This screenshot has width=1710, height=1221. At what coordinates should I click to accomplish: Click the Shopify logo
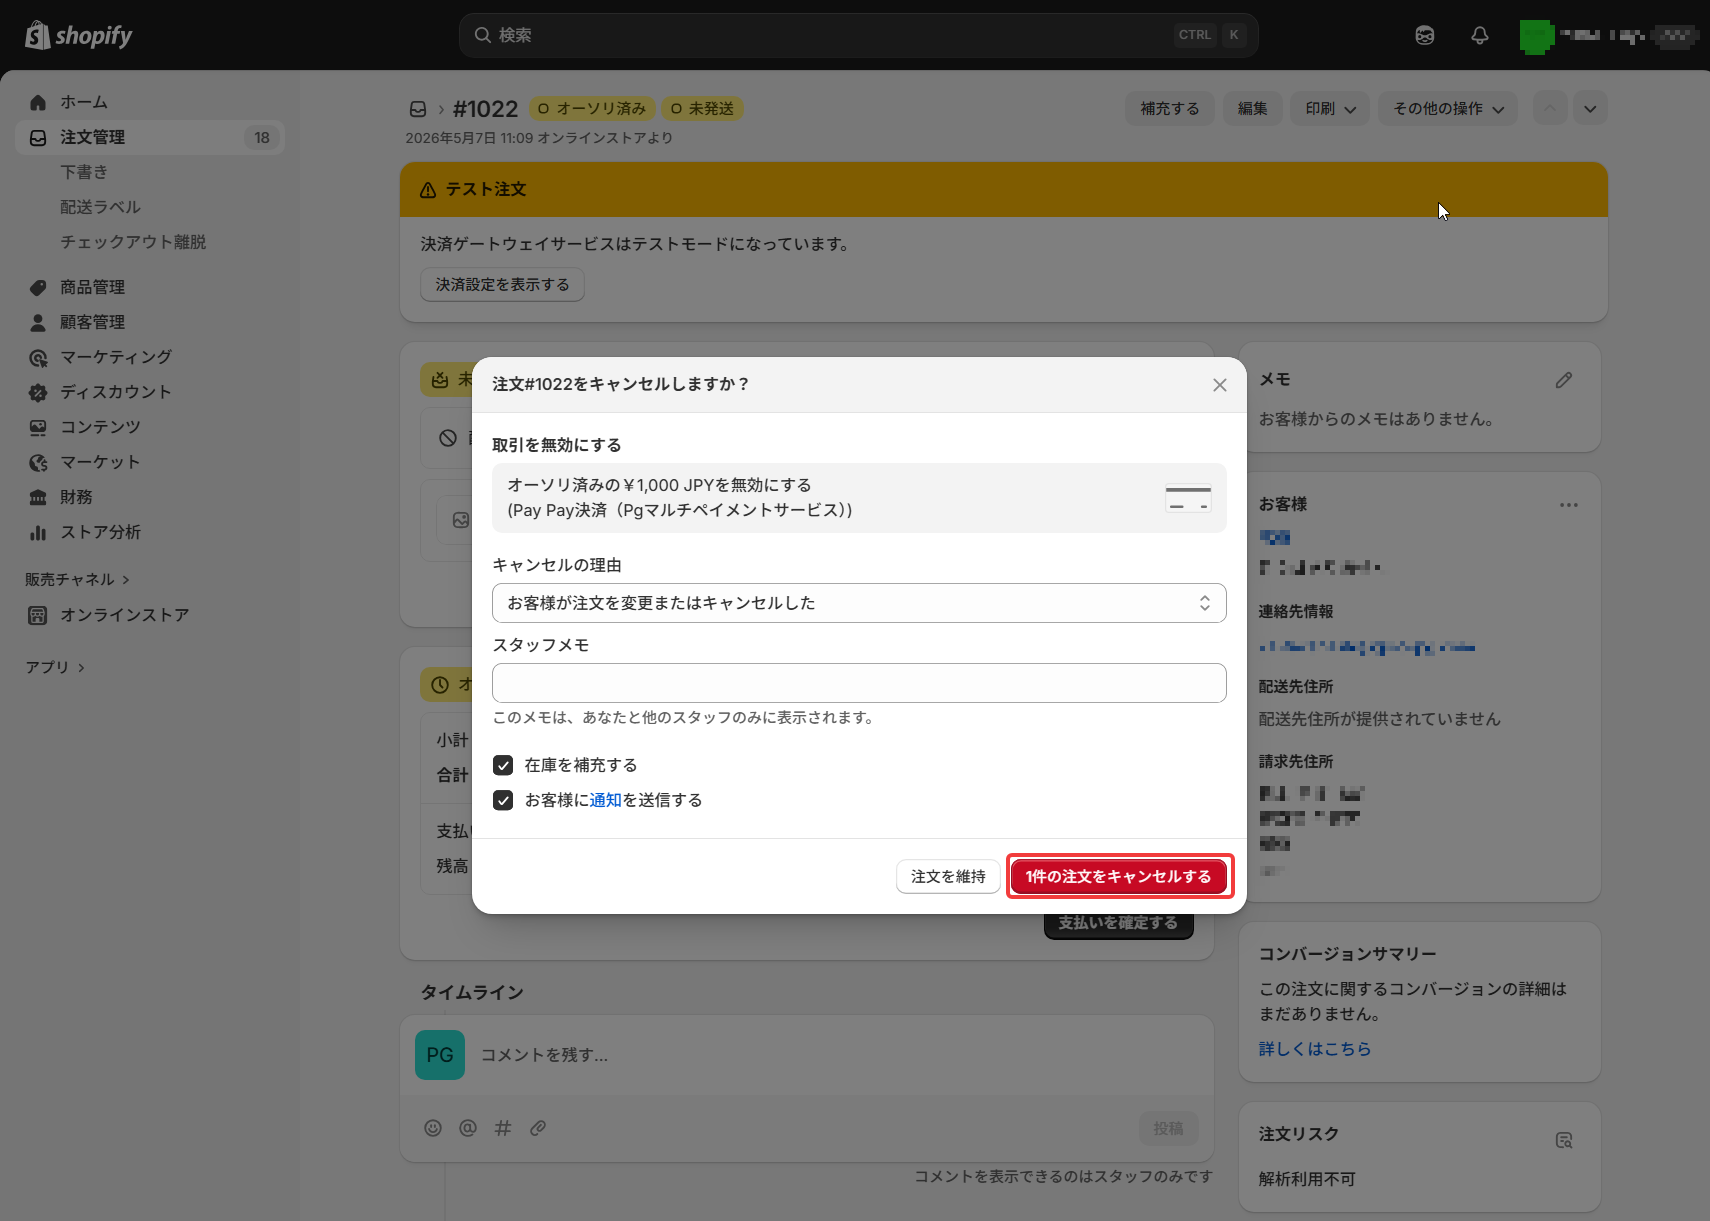[x=79, y=35]
